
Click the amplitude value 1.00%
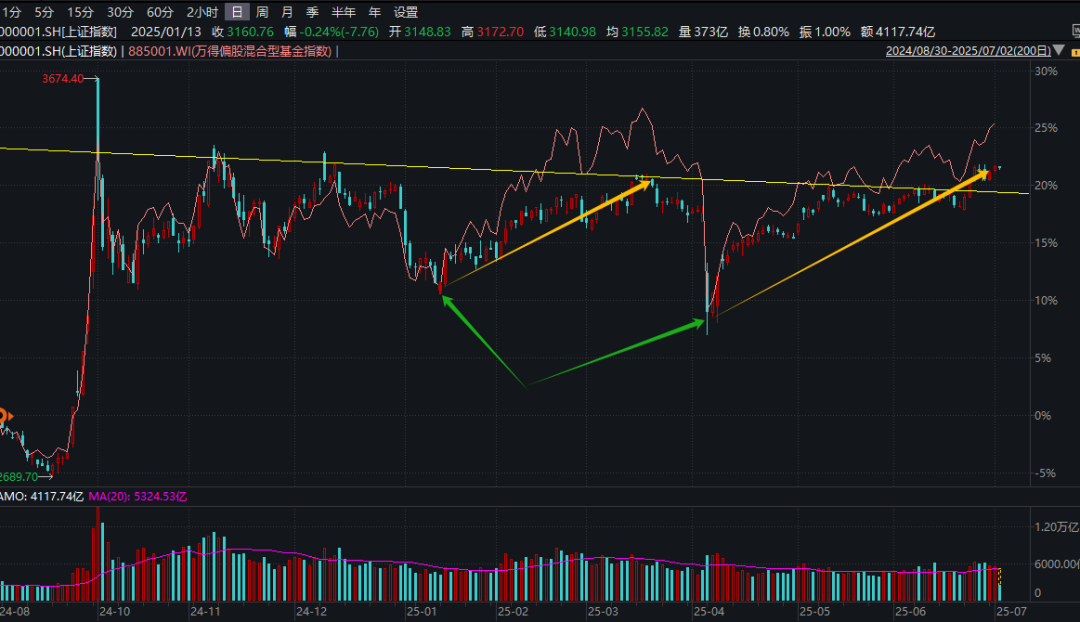(x=832, y=32)
